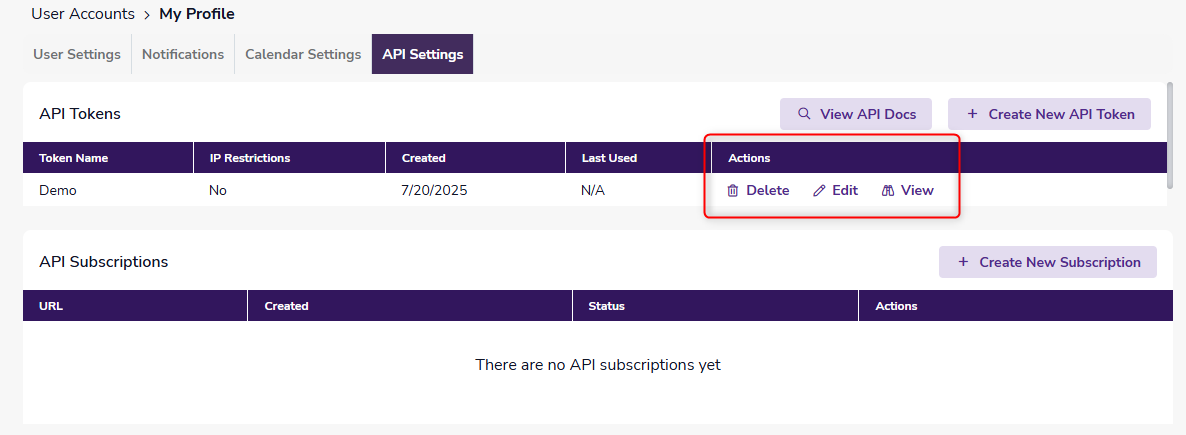Click the URL column header in API Subscriptions

(x=51, y=306)
